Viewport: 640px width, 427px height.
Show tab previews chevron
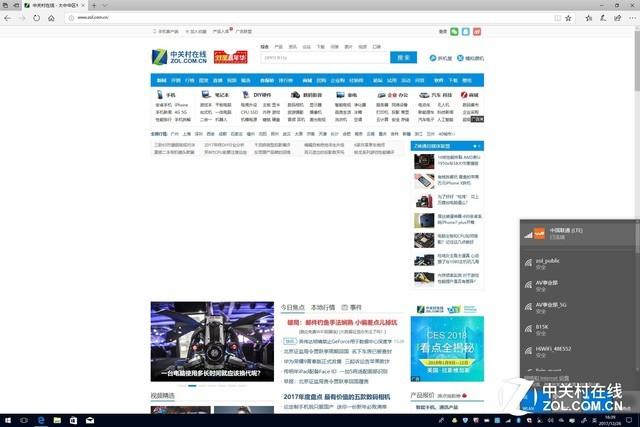104,5
